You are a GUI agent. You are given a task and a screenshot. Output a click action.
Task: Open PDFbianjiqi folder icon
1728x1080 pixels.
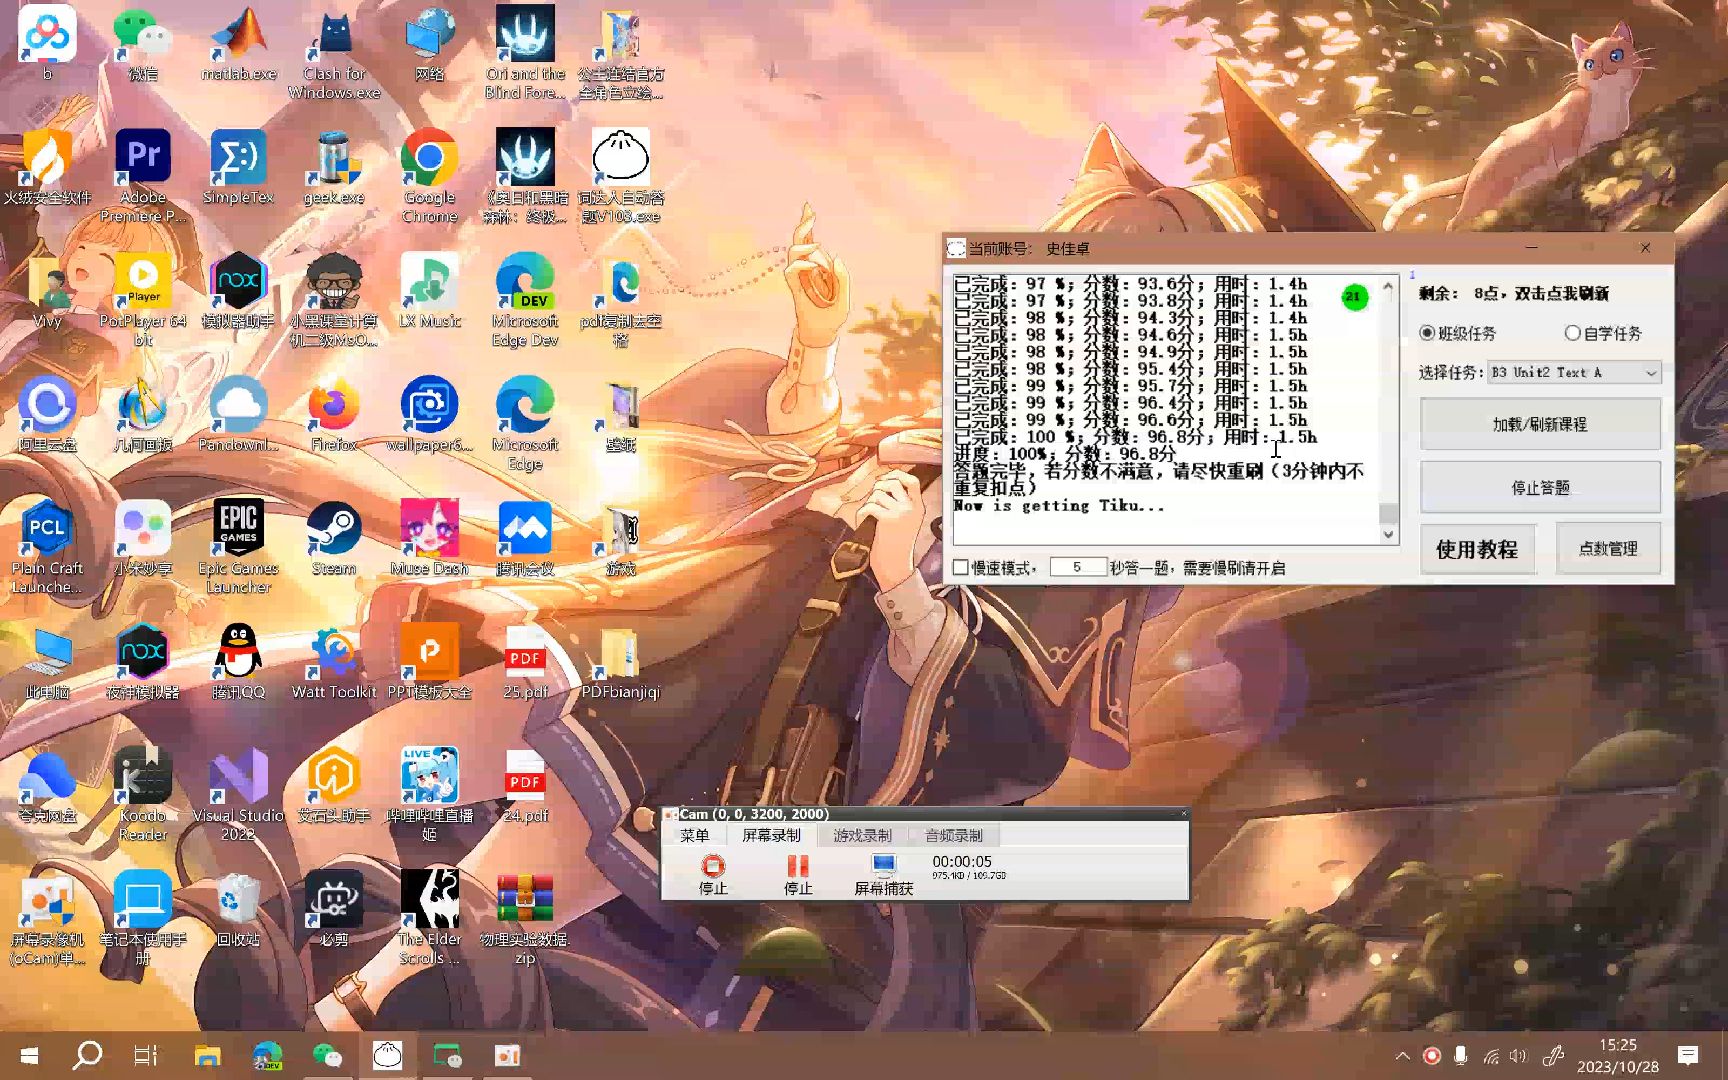[x=620, y=662]
